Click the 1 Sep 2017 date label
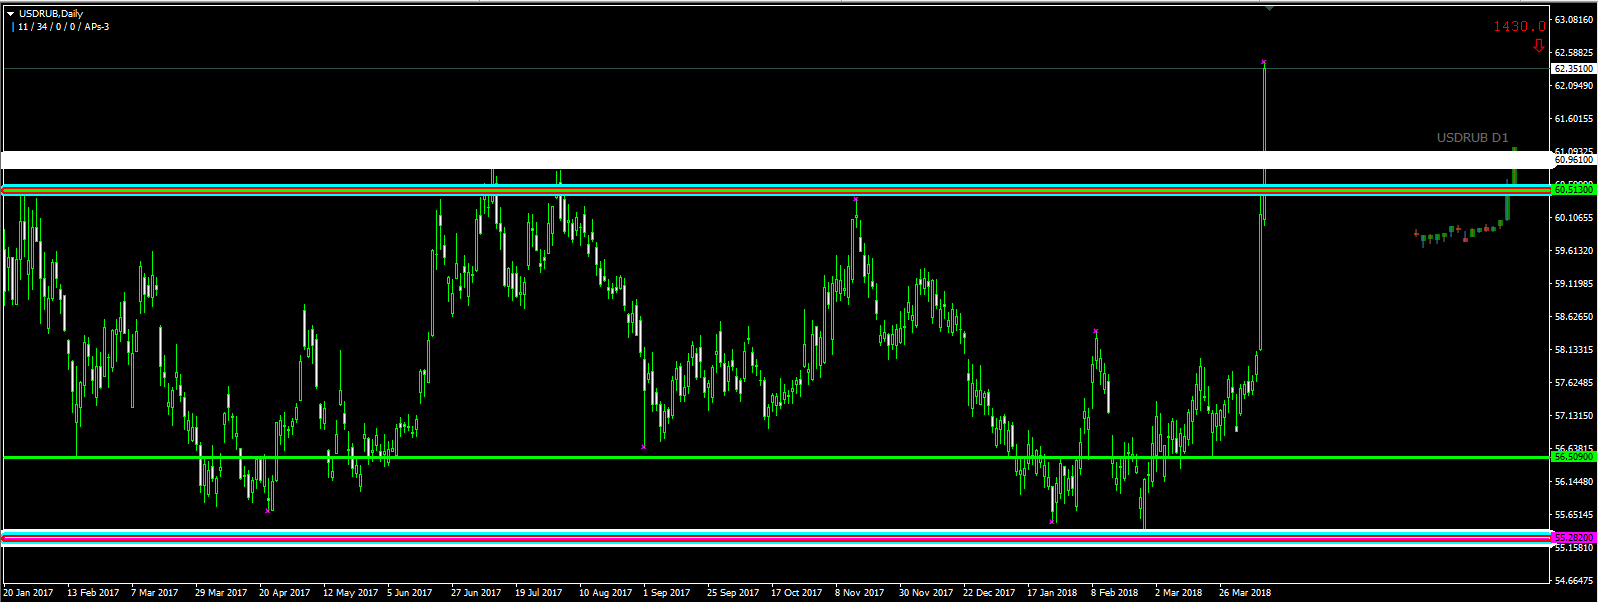This screenshot has width=1599, height=602. click(x=667, y=593)
